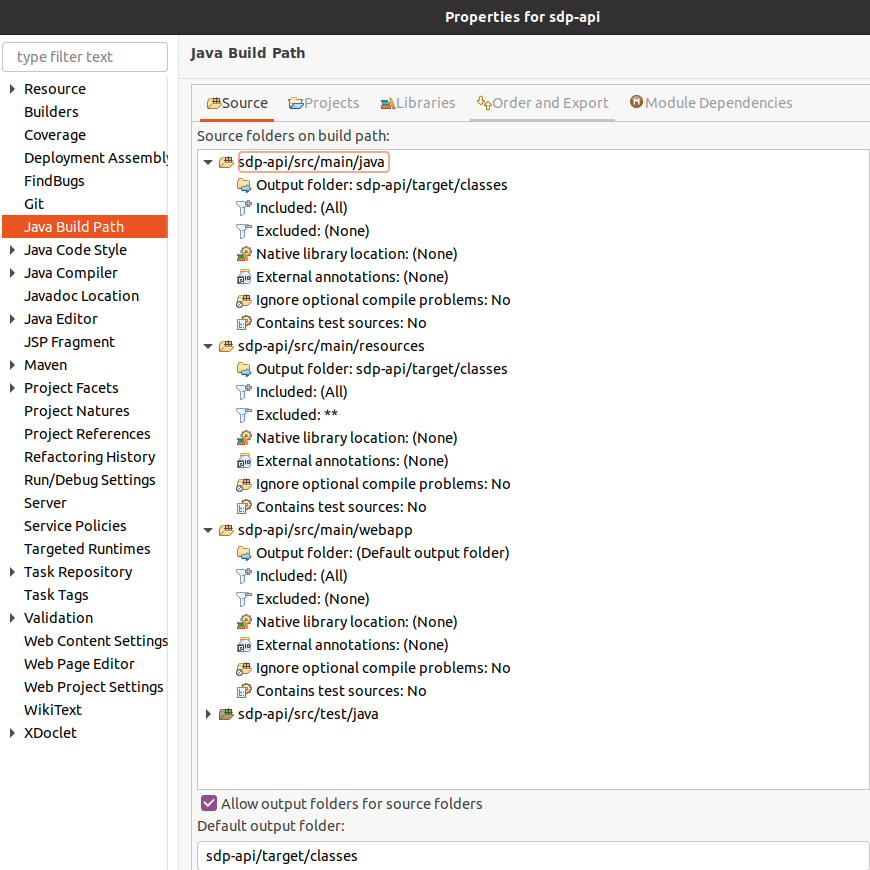Collapse the sdp-api/src/main/resources source folder

(x=208, y=346)
